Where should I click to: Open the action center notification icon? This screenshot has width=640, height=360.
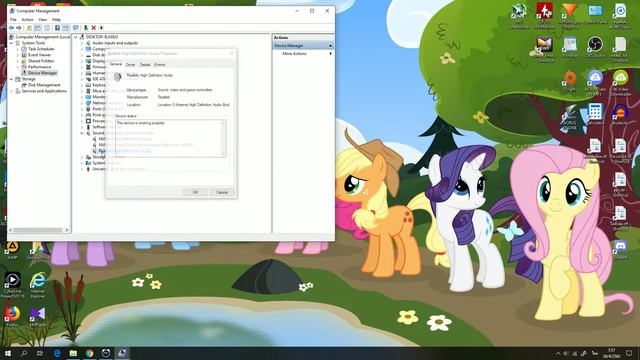(x=629, y=353)
